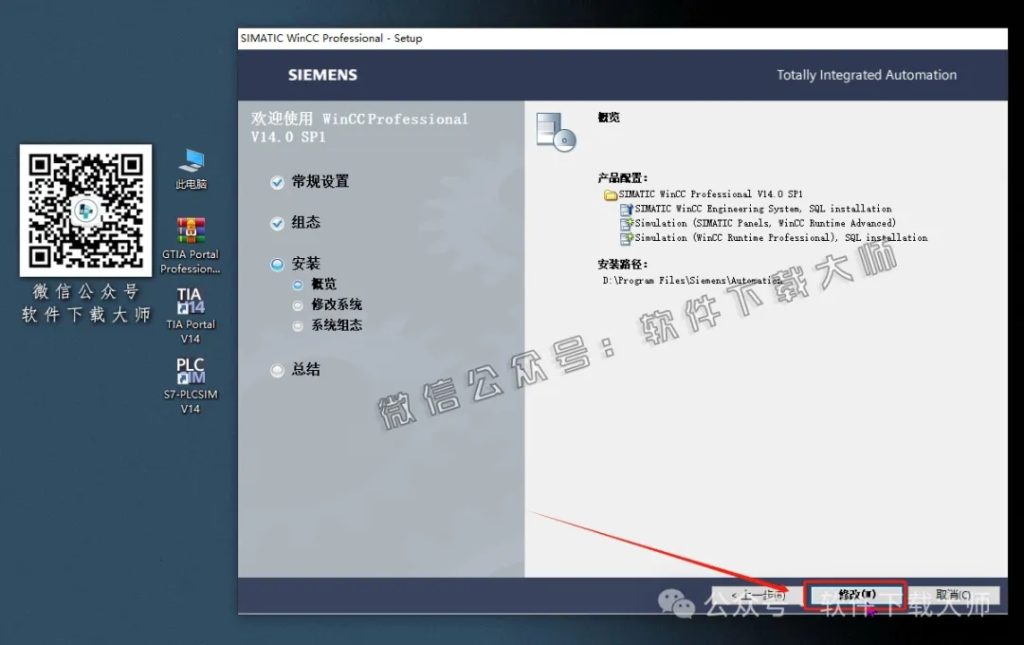Click the 取消(C) cancel button
1024x645 pixels.
click(953, 593)
